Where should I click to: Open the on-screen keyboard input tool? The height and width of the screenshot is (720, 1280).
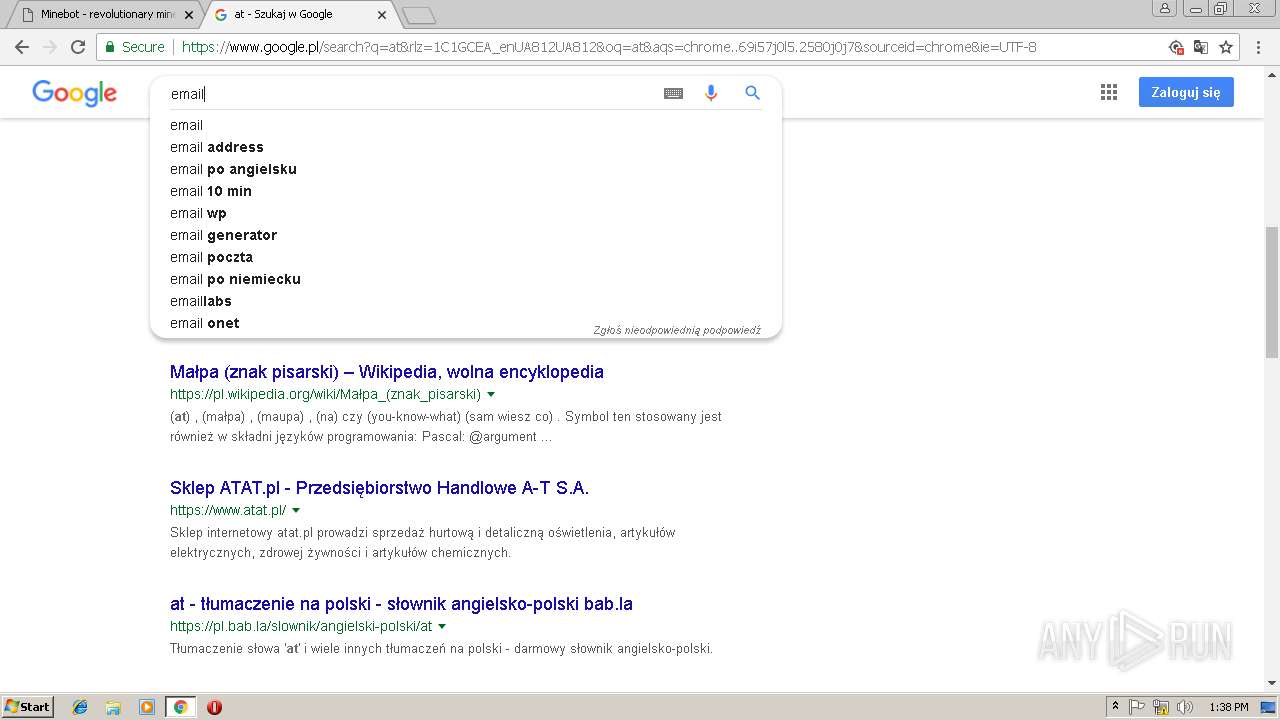pyautogui.click(x=673, y=93)
